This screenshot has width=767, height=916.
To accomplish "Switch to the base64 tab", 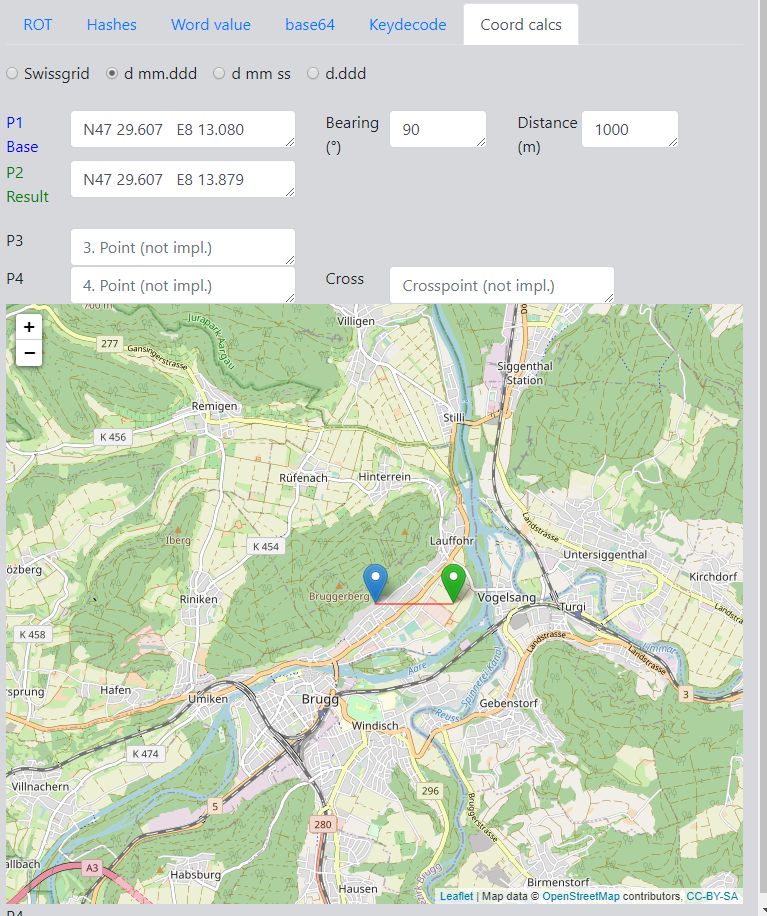I will pyautogui.click(x=310, y=25).
